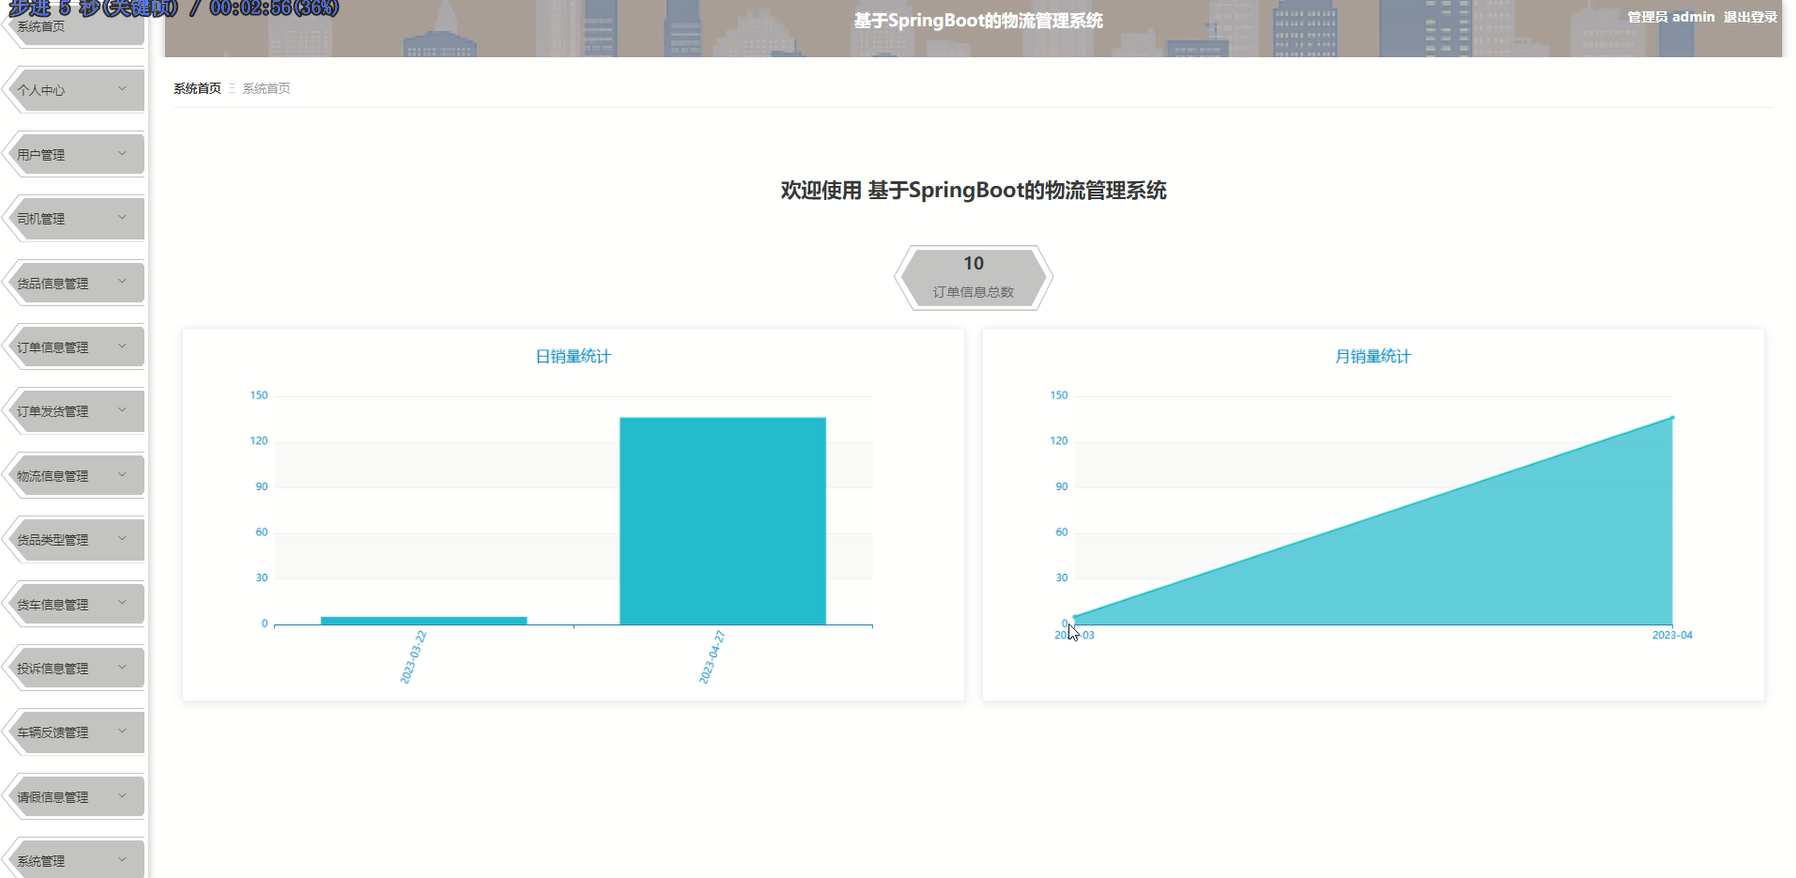Expand 订单发货管理 using its chevron arrow
The height and width of the screenshot is (878, 1796).
tap(122, 410)
